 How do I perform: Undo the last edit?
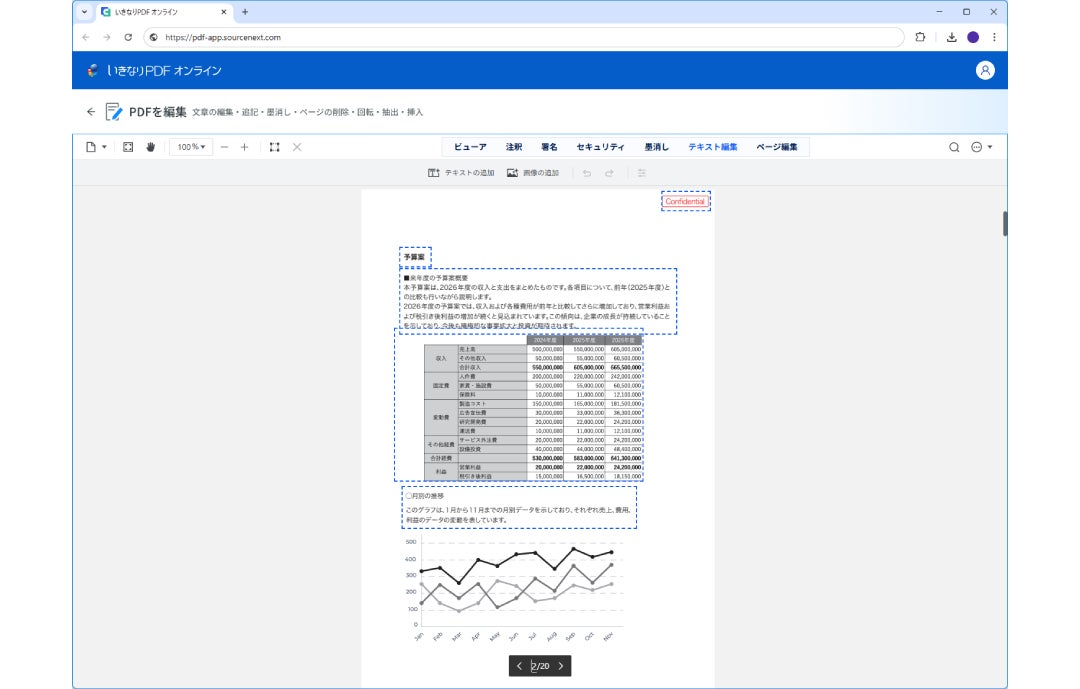click(587, 173)
